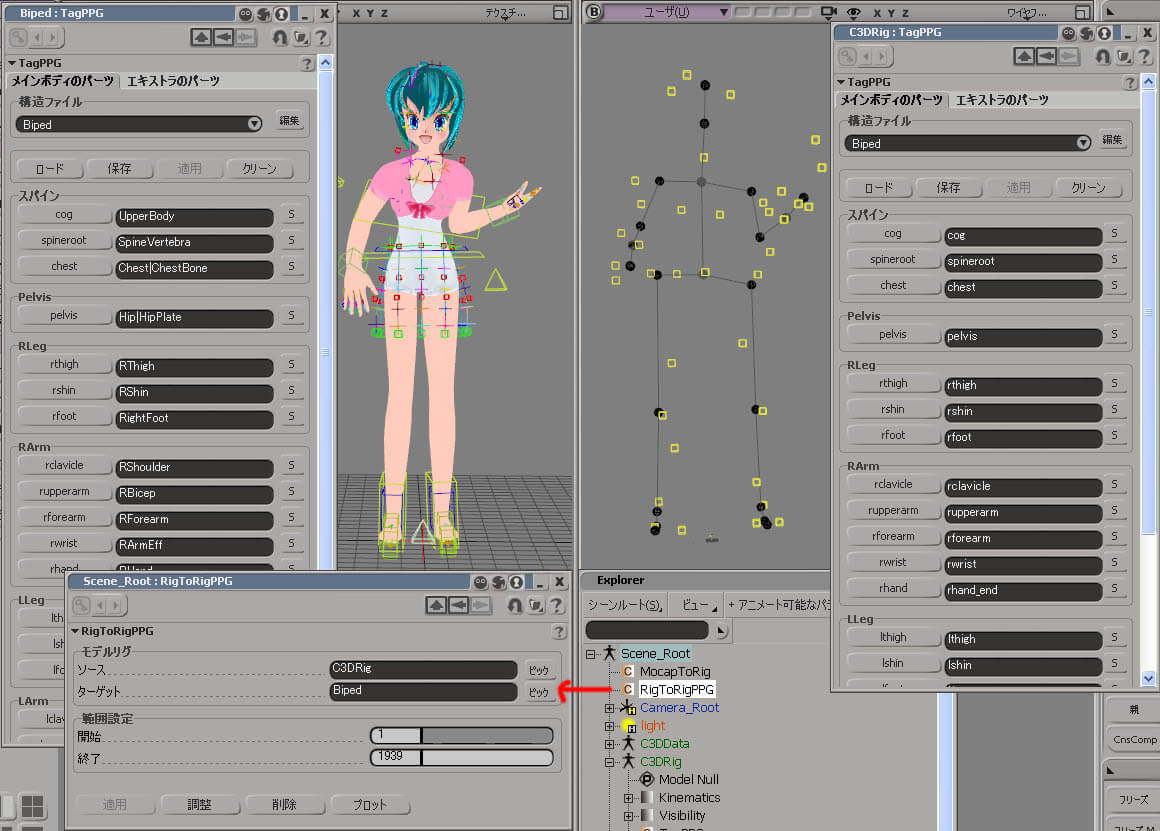Viewport: 1160px width, 831px height.
Task: Click the プロット button in RigToRigPPG
Action: click(369, 804)
